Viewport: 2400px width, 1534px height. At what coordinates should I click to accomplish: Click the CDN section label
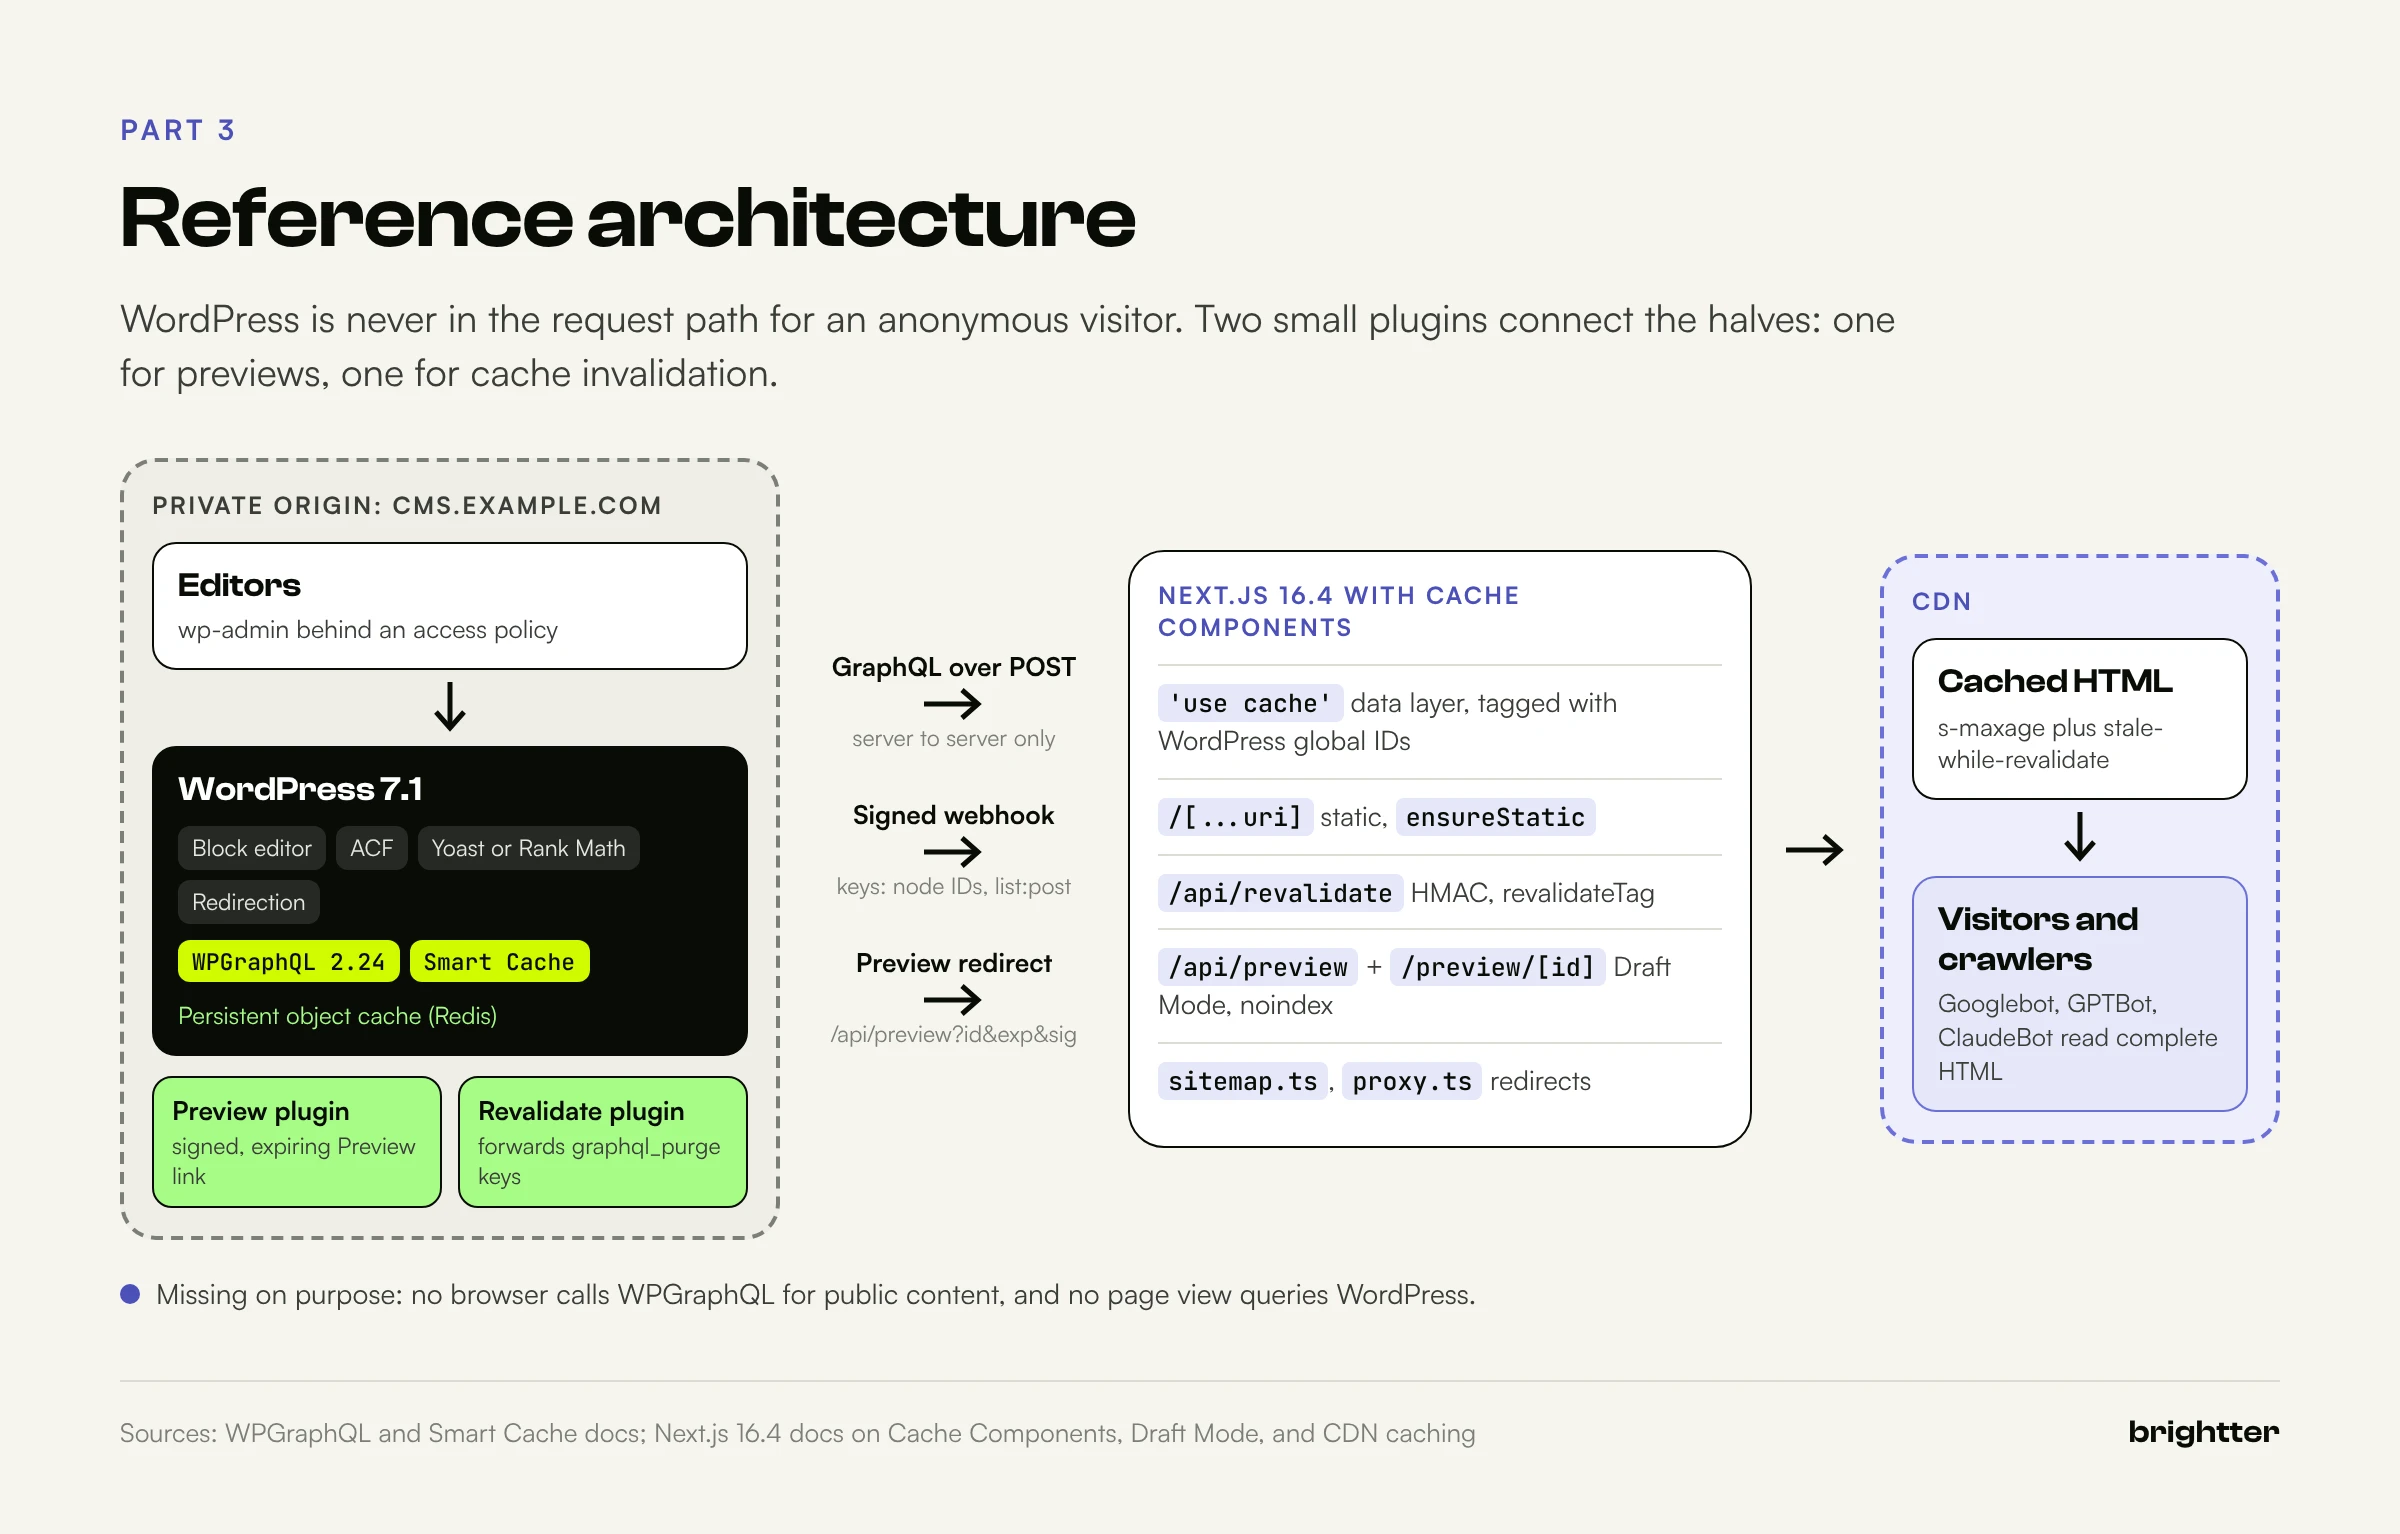(1941, 601)
